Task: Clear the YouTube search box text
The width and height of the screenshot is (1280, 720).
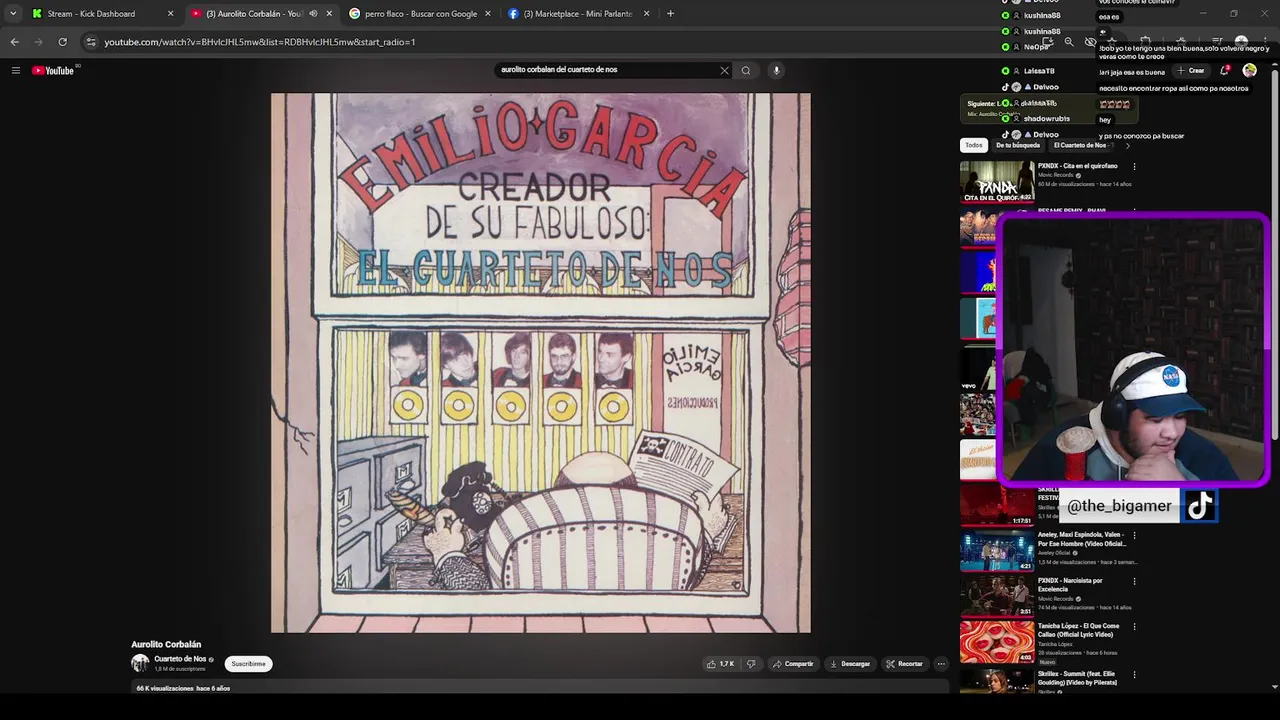Action: point(724,70)
